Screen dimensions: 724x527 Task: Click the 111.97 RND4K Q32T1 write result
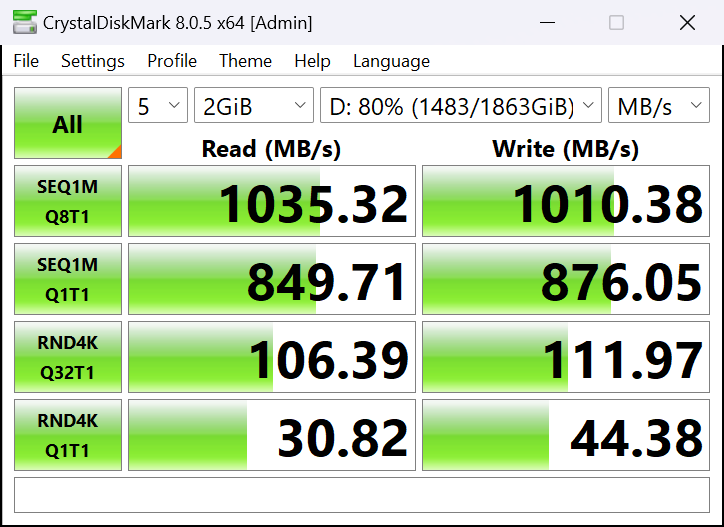(x=566, y=357)
